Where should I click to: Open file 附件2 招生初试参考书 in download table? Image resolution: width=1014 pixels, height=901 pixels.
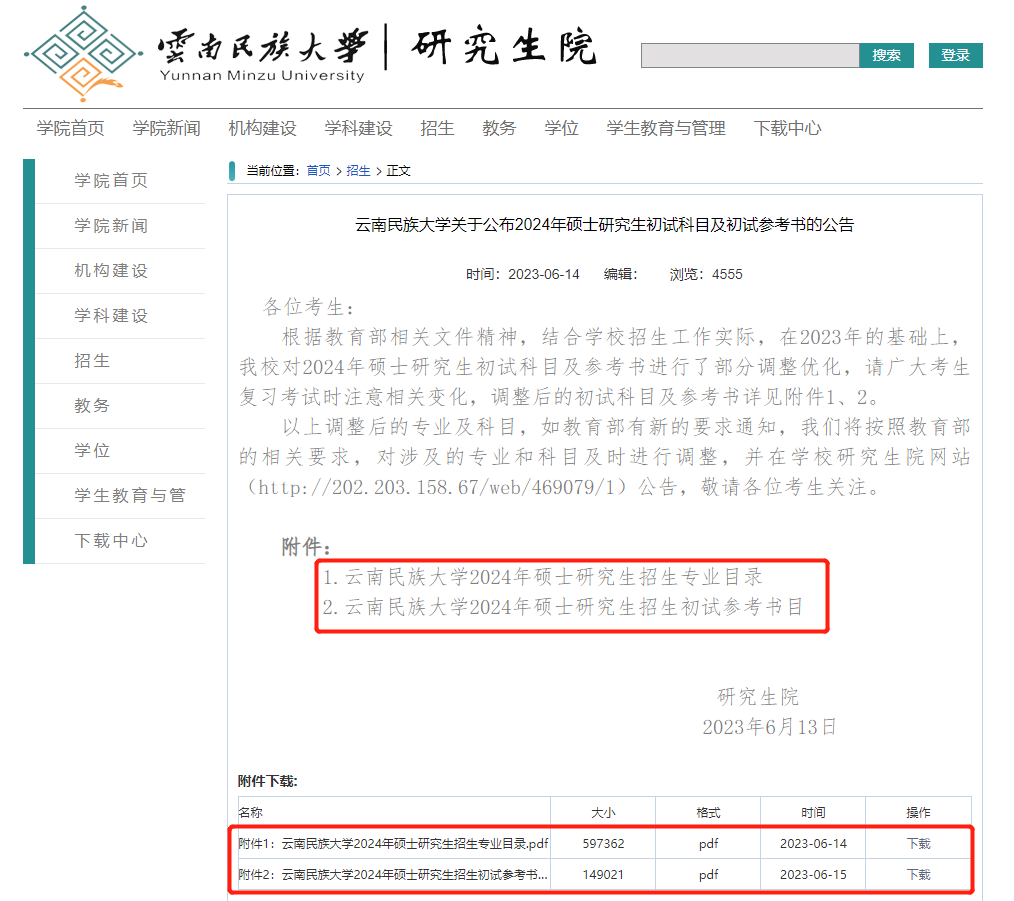393,874
